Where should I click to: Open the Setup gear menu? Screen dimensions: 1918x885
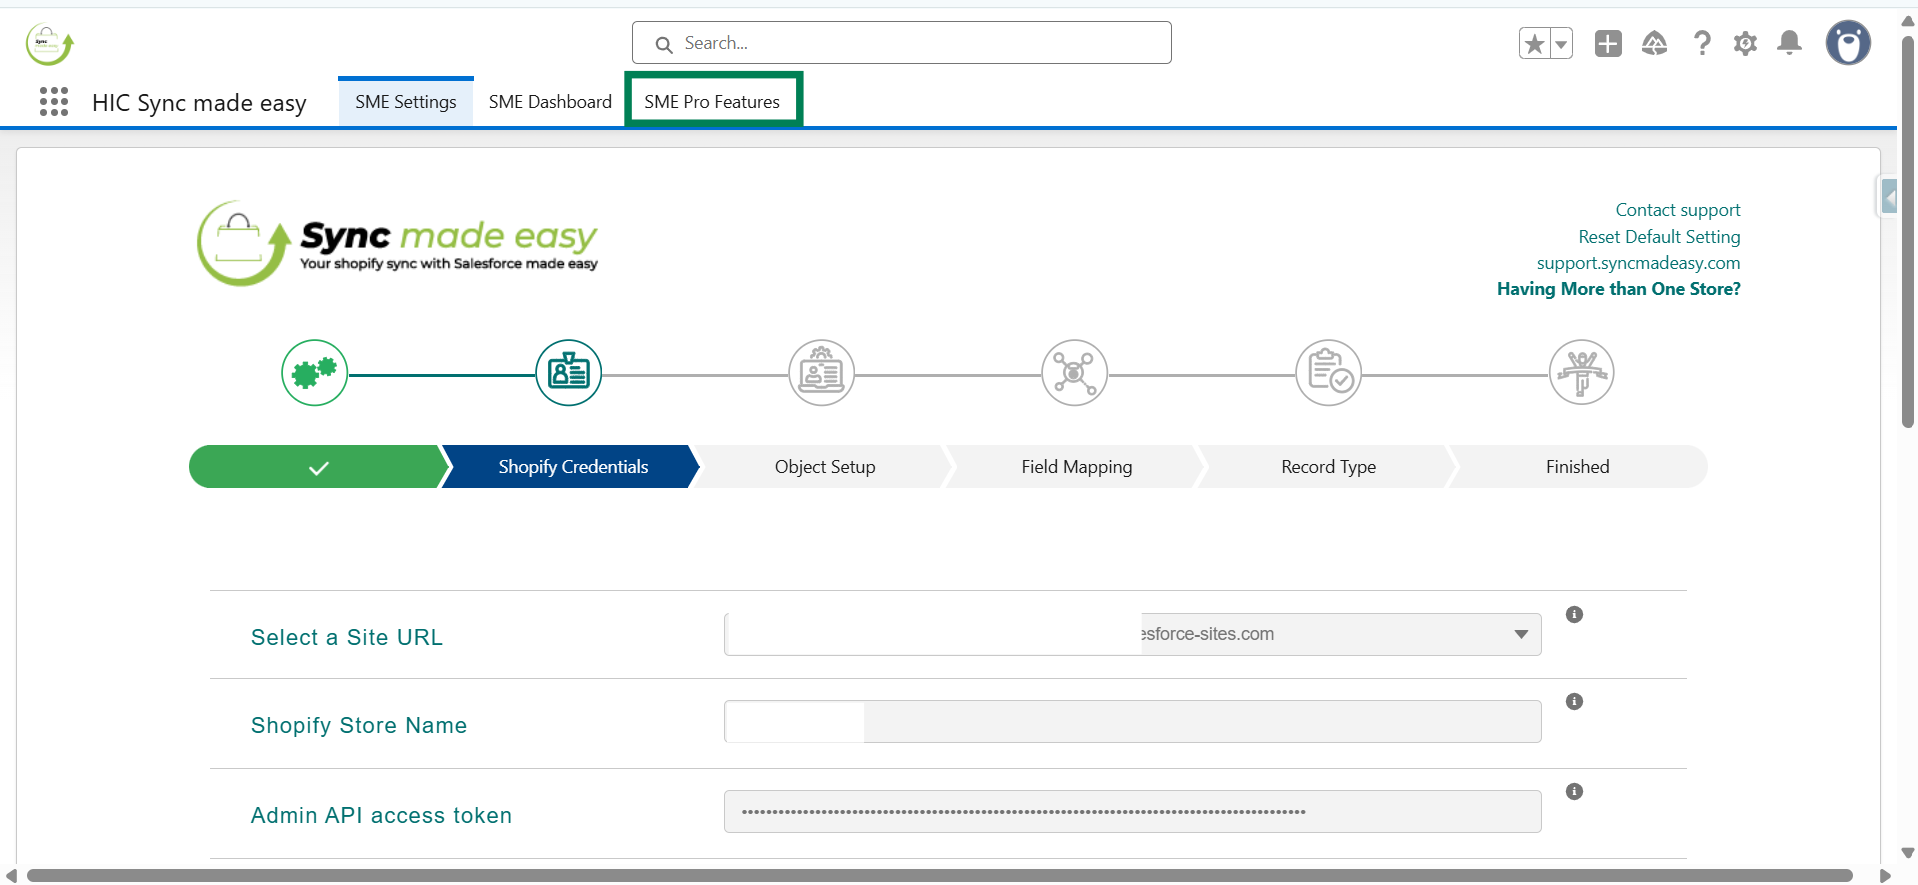tap(1745, 44)
